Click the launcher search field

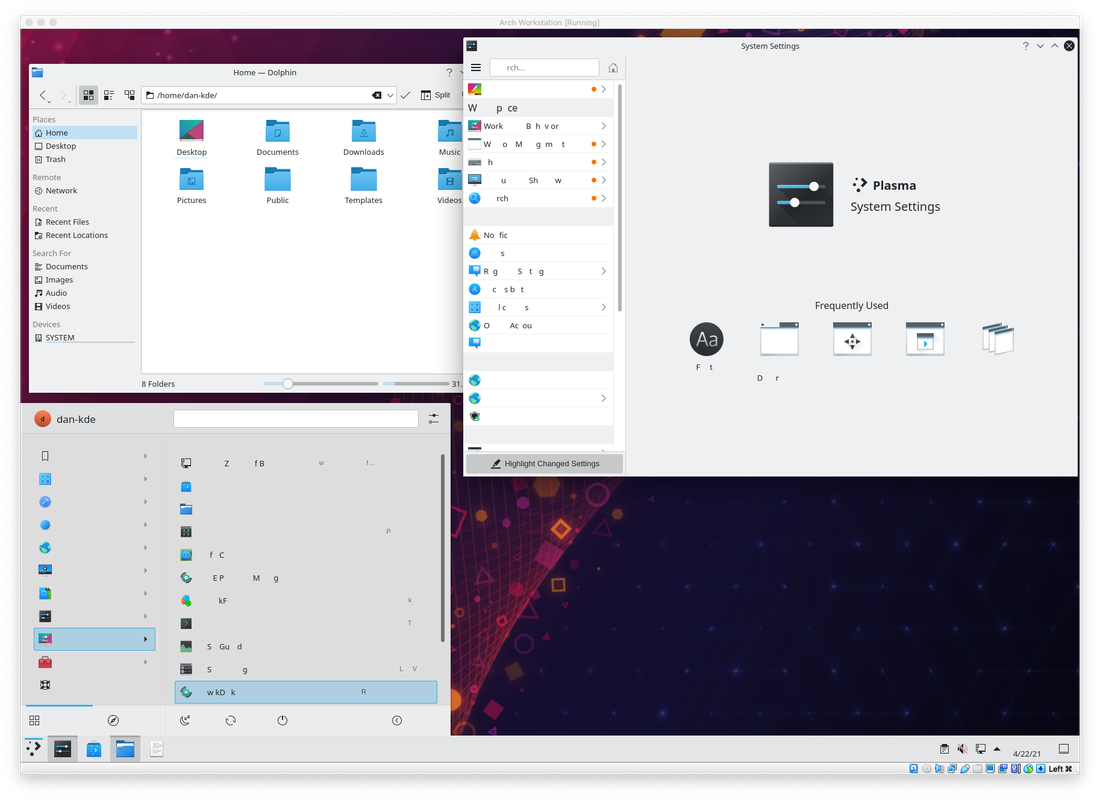click(295, 419)
